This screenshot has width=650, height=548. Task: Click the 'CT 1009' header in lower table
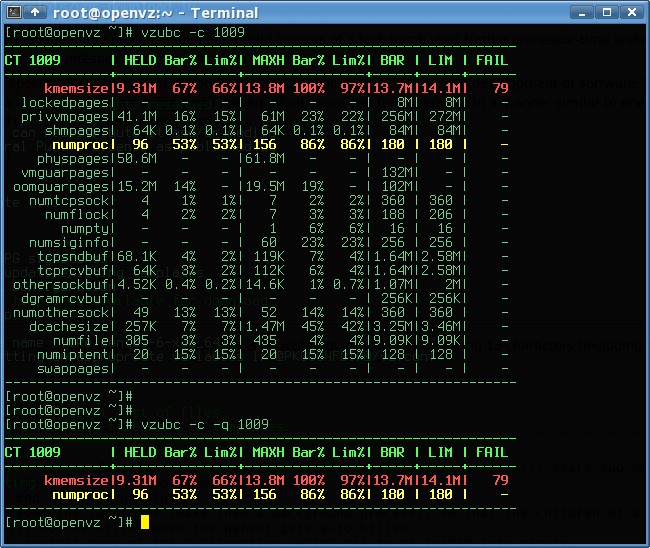coord(32,452)
